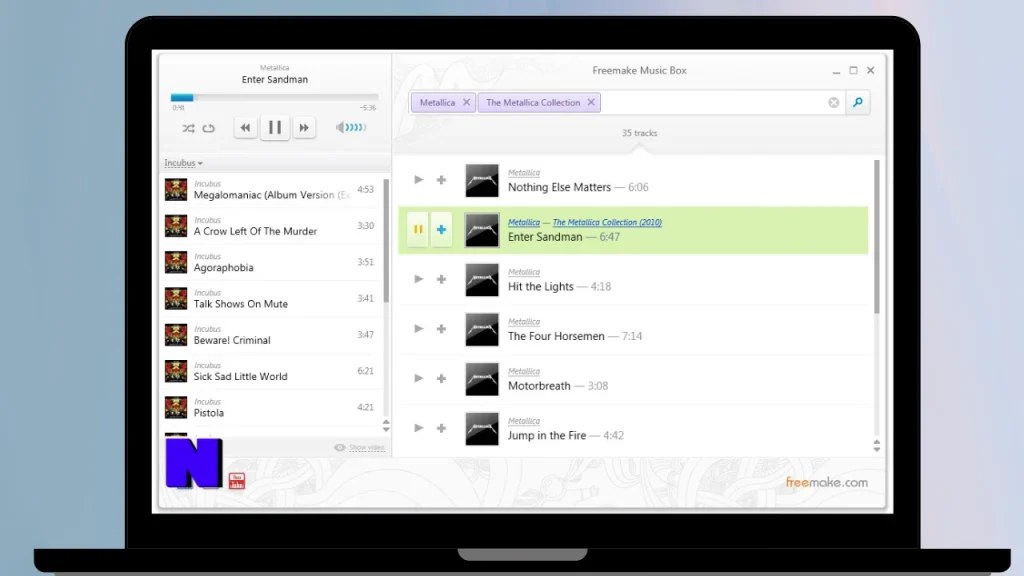The image size is (1024, 576).
Task: Select A Crow Left Of The Murder
Action: [x=271, y=226]
